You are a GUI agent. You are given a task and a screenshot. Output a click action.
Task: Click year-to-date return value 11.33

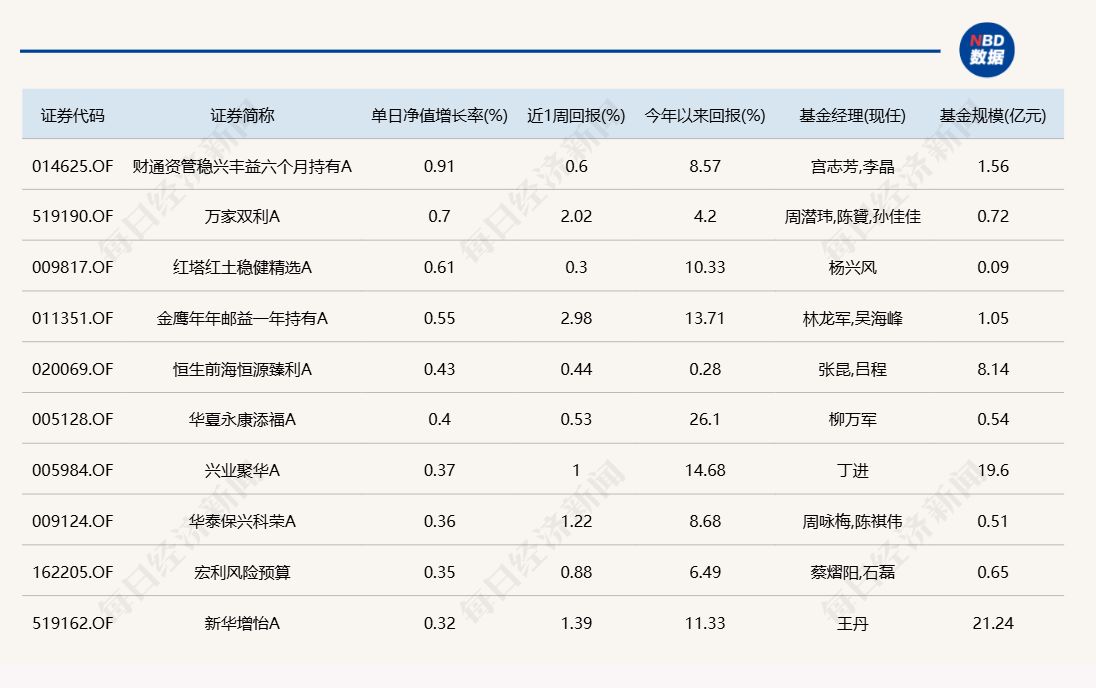click(705, 624)
